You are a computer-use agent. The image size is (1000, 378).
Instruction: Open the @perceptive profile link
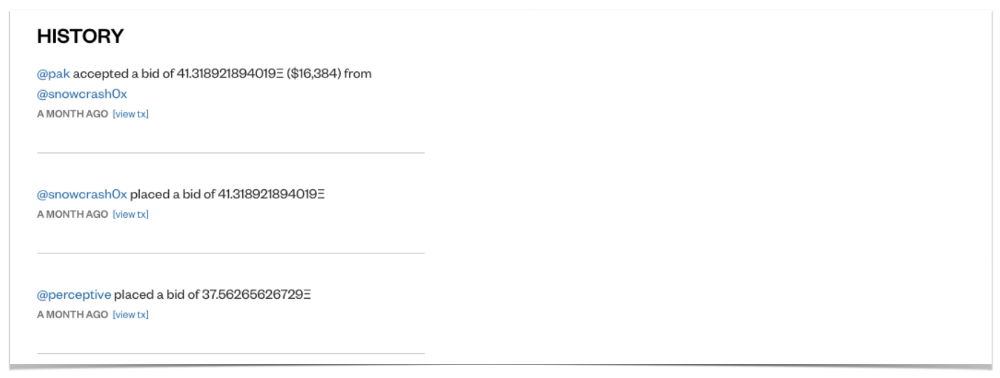[74, 295]
